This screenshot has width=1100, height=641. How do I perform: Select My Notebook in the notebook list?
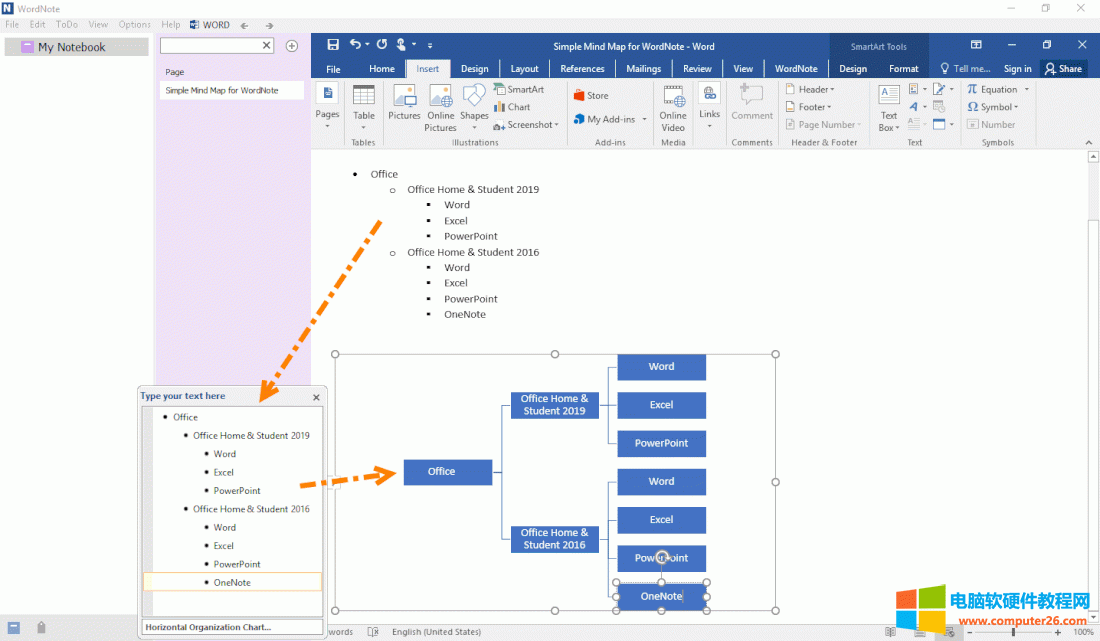coord(71,47)
